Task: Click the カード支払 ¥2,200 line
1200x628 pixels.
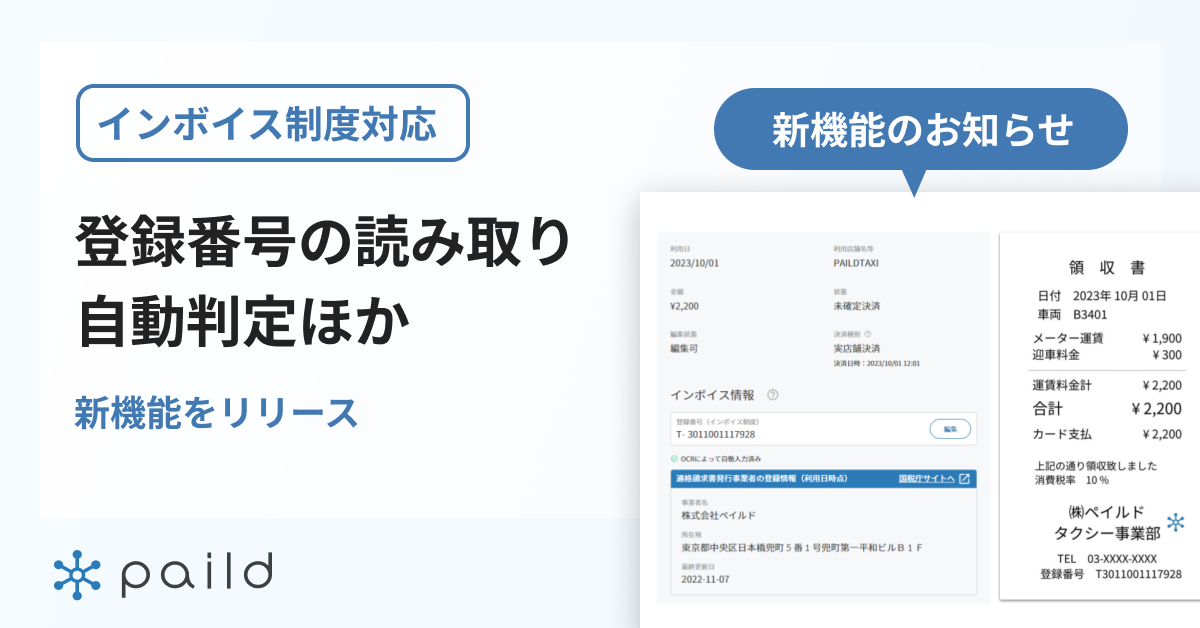Action: point(1107,434)
